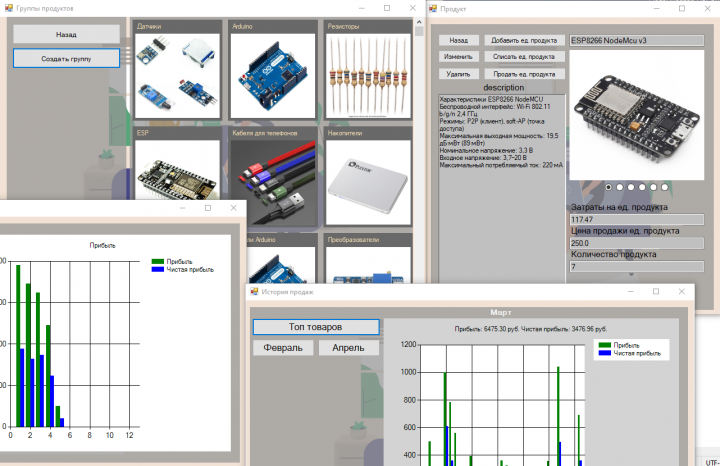Viewport: 720px width, 466px height.
Task: Click the Март heading text
Action: pos(501,312)
